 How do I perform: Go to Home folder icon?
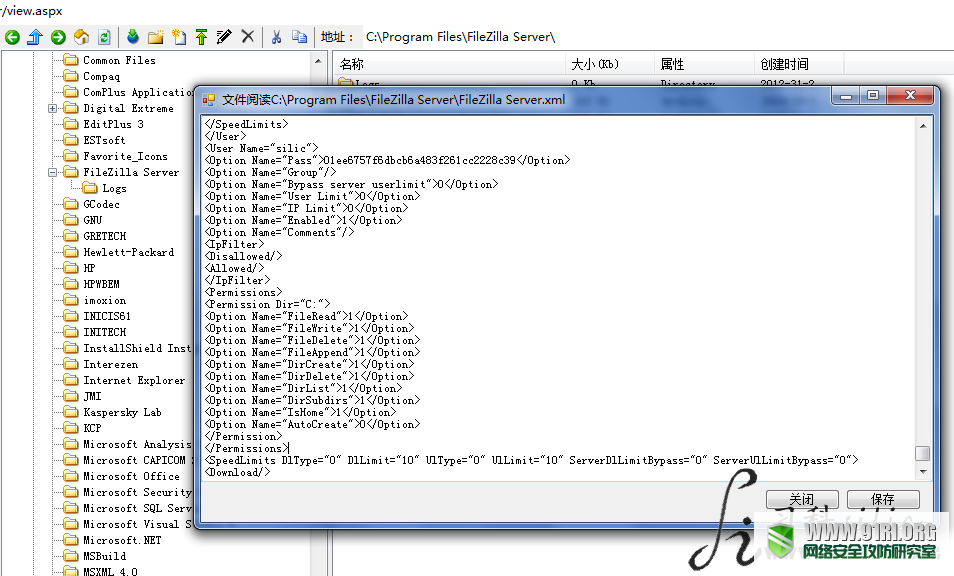(81, 37)
